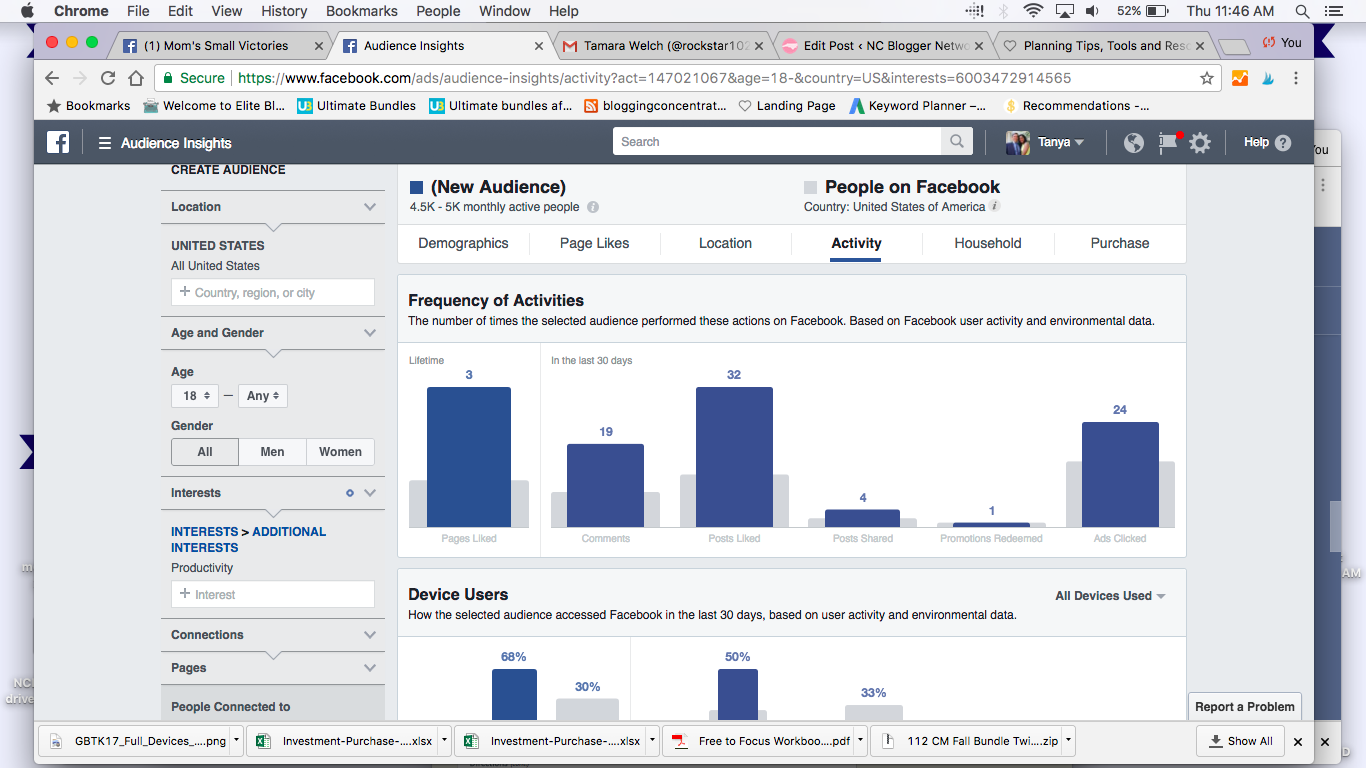Click Report a Problem button
Image resolution: width=1366 pixels, height=768 pixels.
coord(1245,707)
